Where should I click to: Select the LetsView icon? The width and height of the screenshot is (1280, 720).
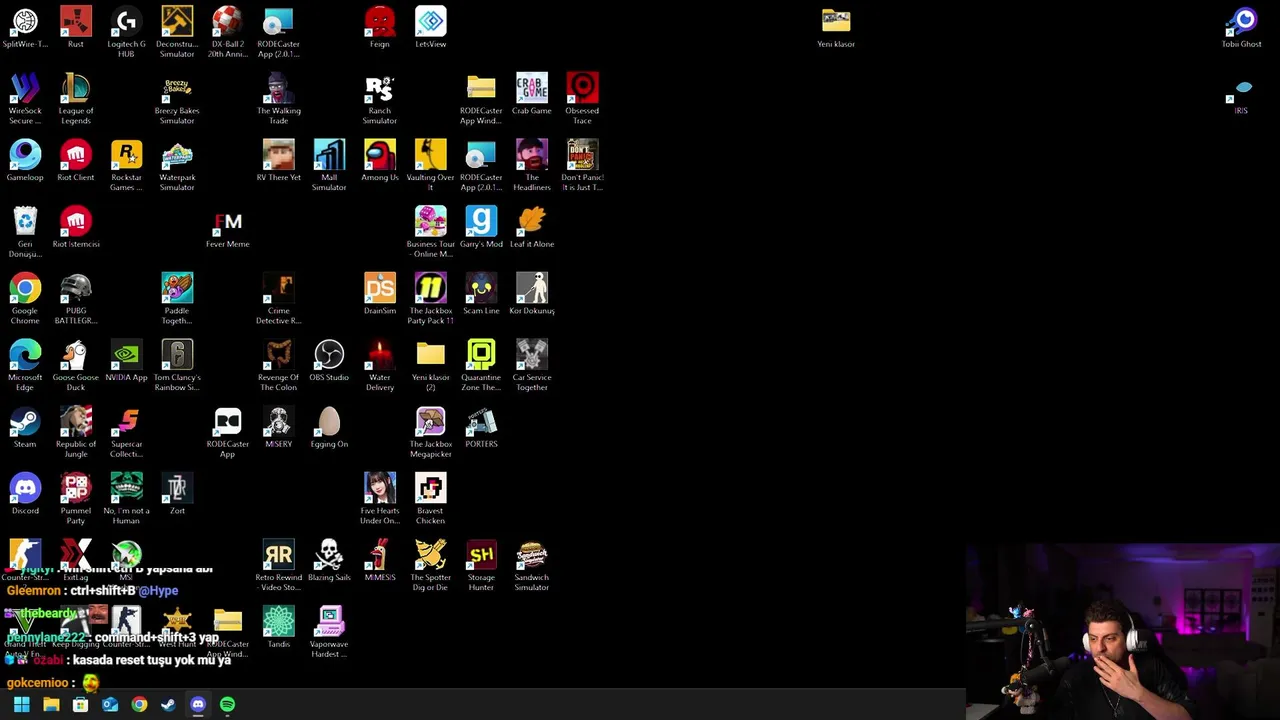(431, 27)
